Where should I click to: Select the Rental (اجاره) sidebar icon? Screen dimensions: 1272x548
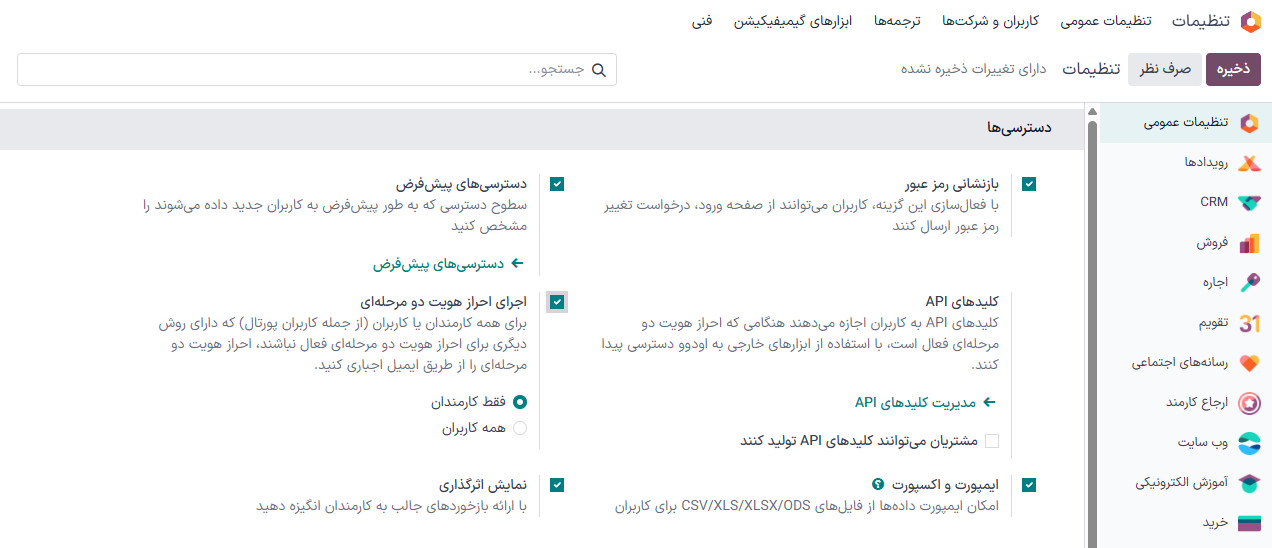point(1249,283)
